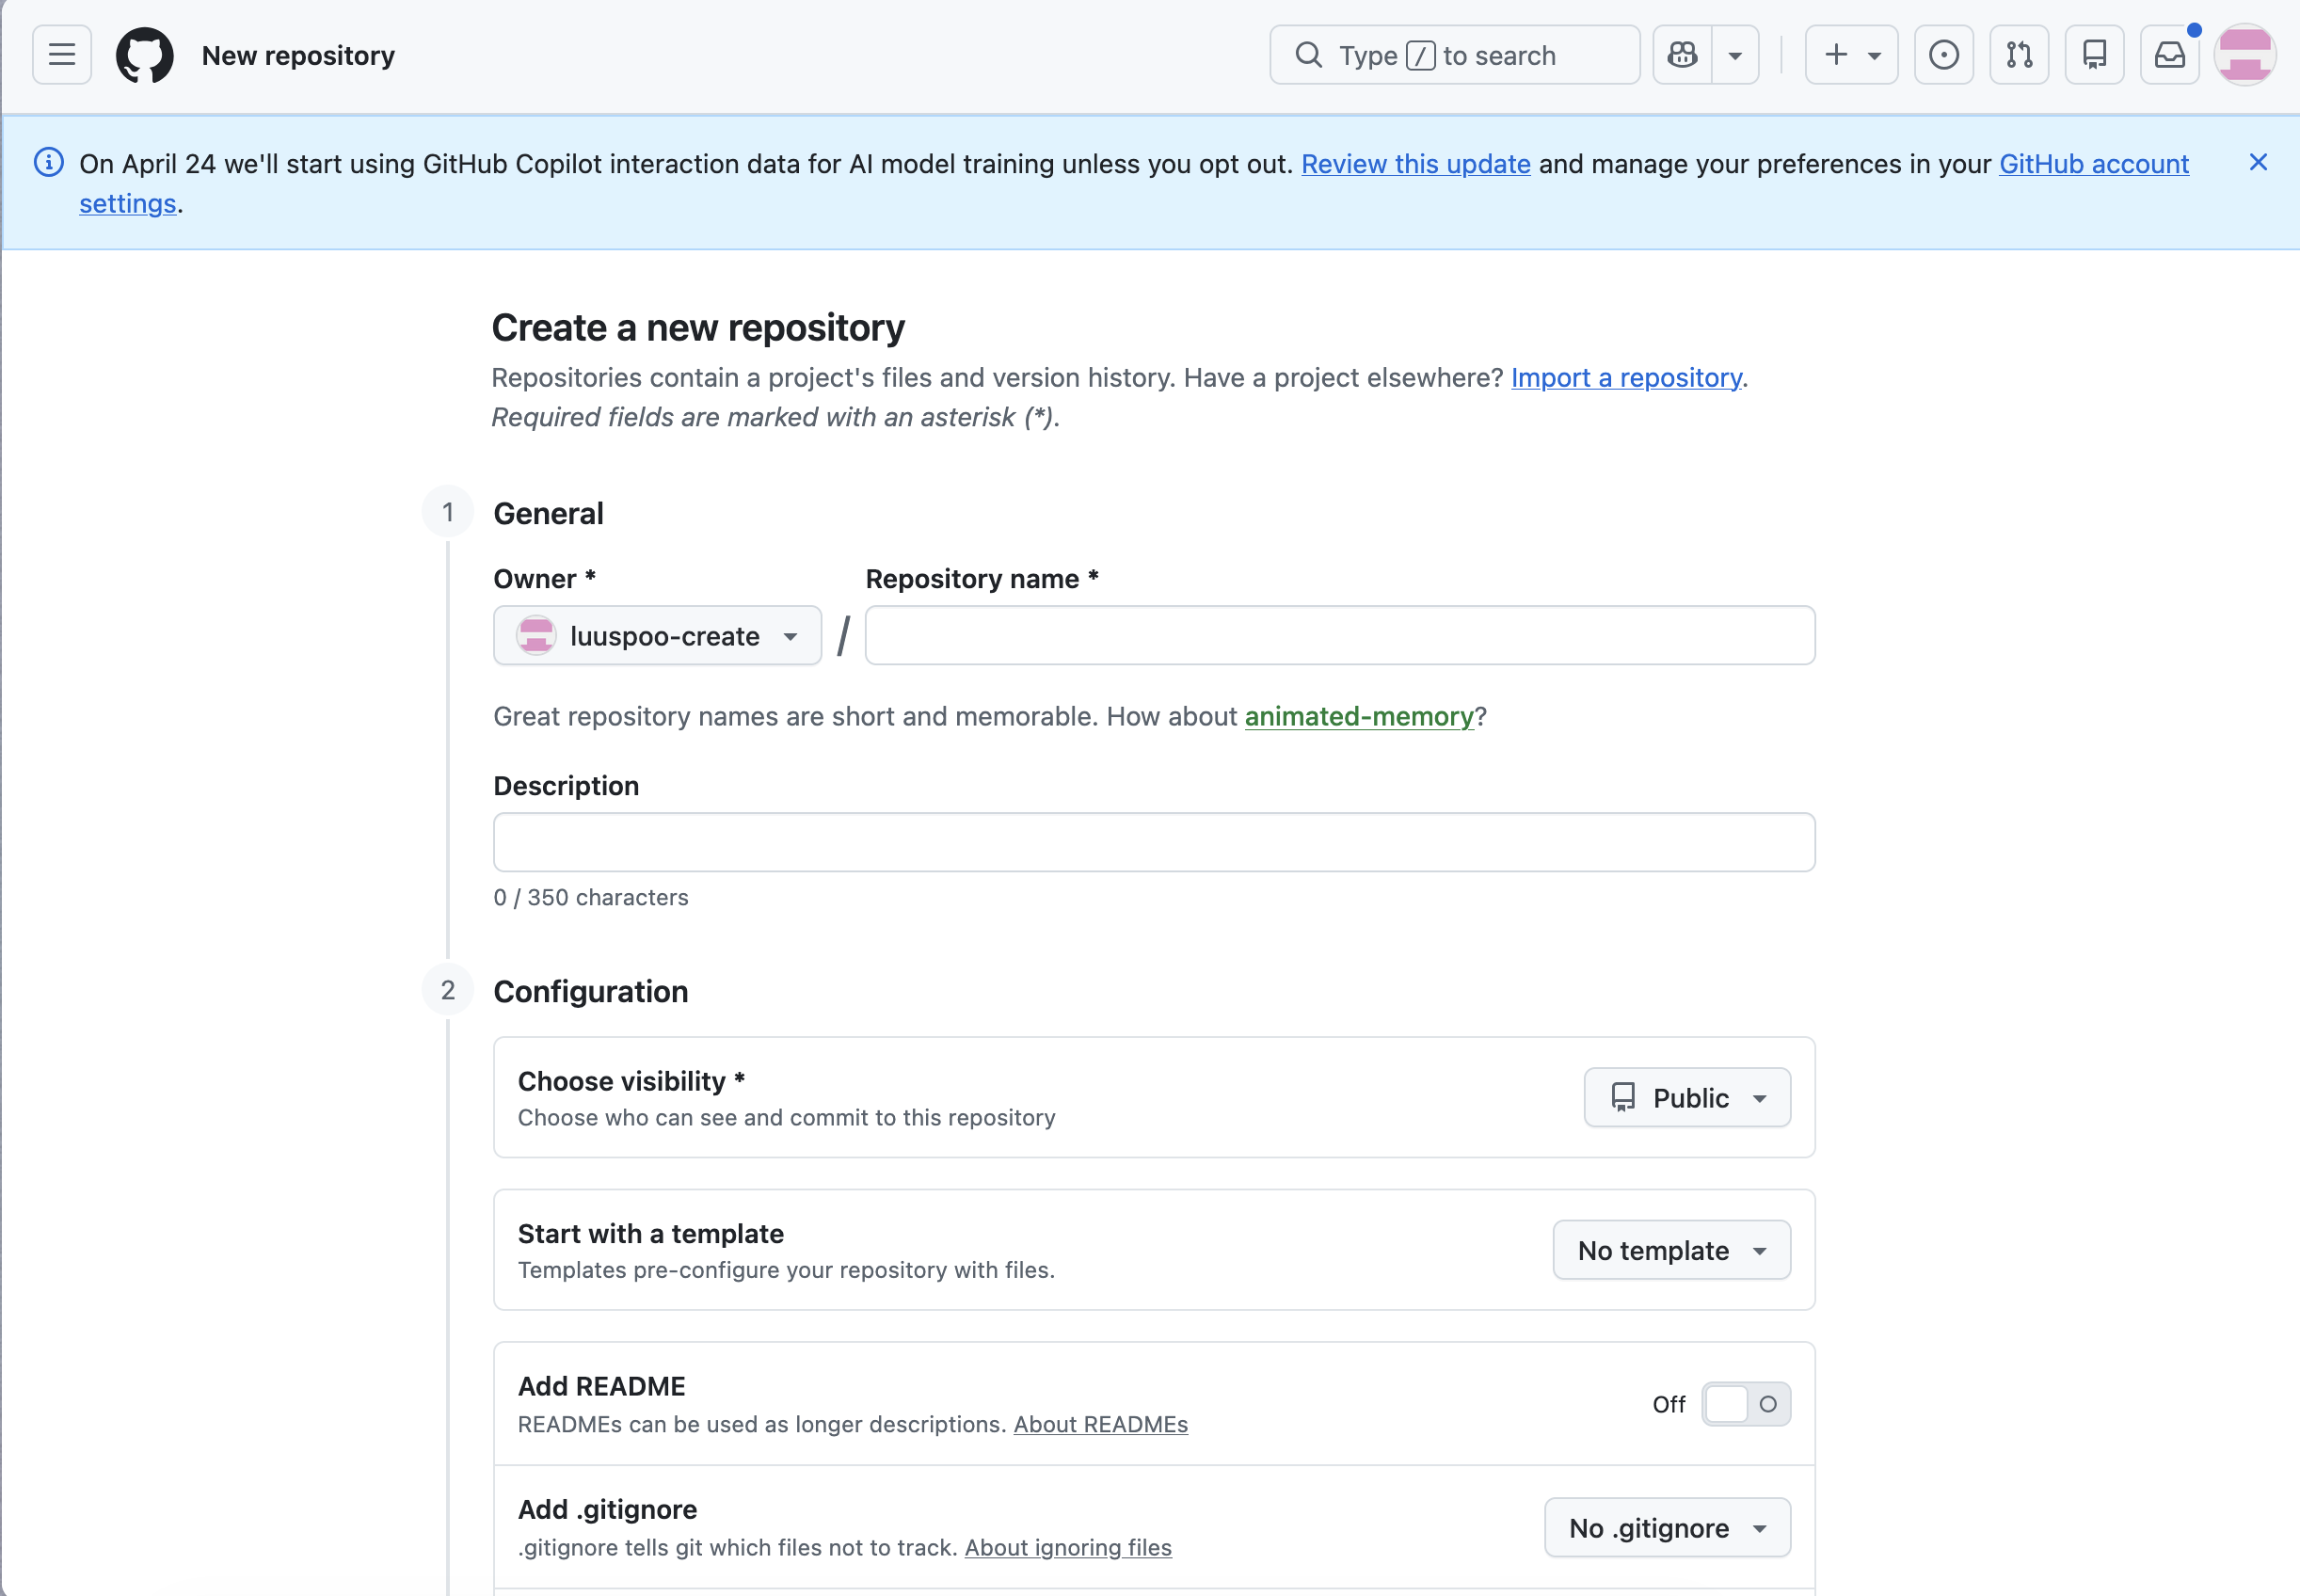Viewport: 2300px width, 1596px height.
Task: Open the No template dropdown
Action: [1670, 1249]
